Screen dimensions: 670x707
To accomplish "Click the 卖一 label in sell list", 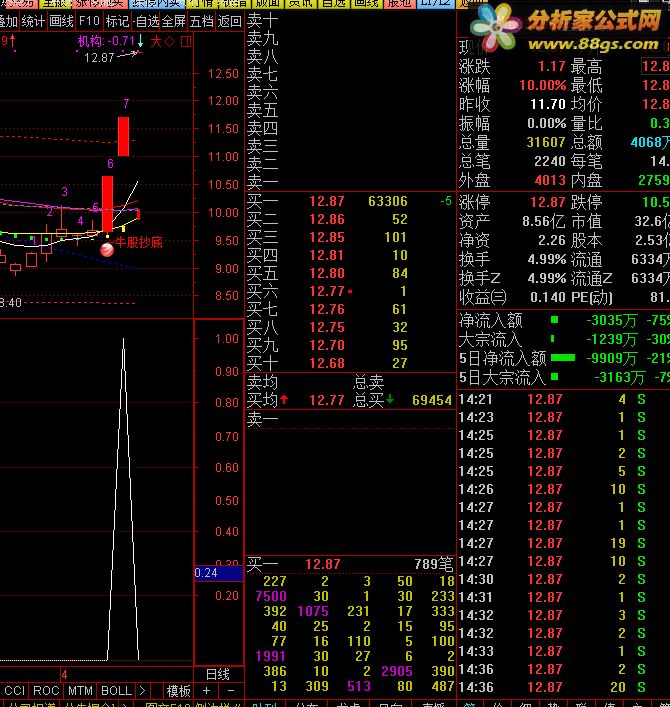I will click(x=262, y=183).
